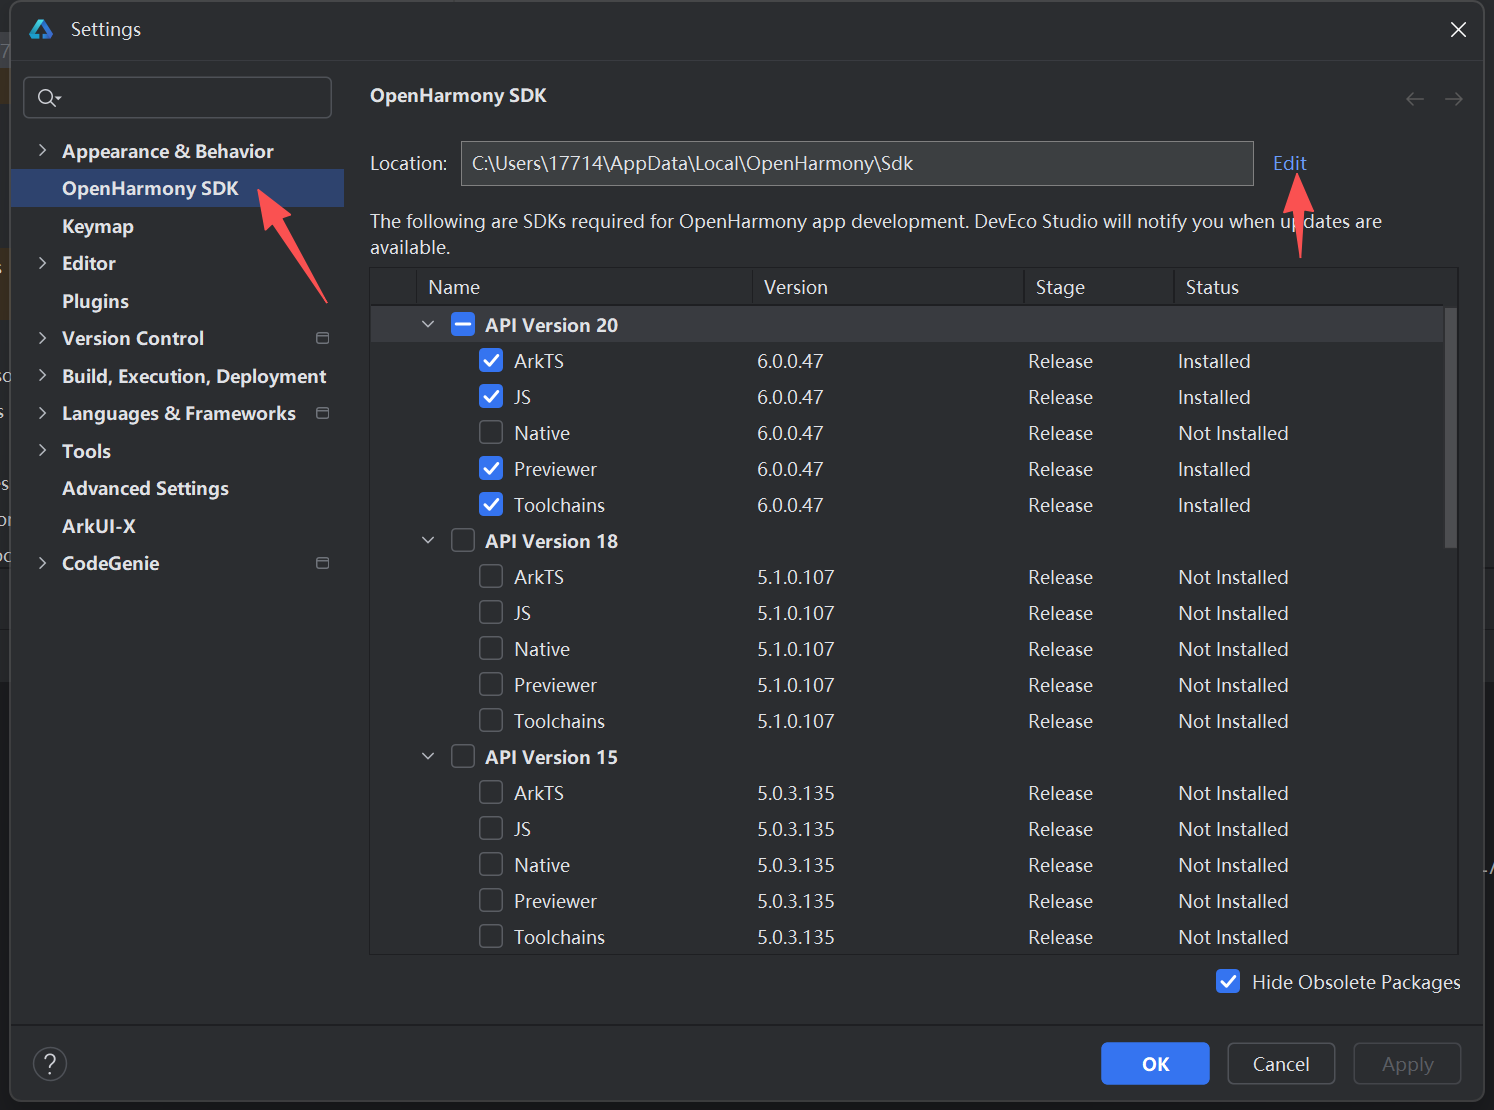
Task: Collapse the API Version 20 group
Action: (428, 325)
